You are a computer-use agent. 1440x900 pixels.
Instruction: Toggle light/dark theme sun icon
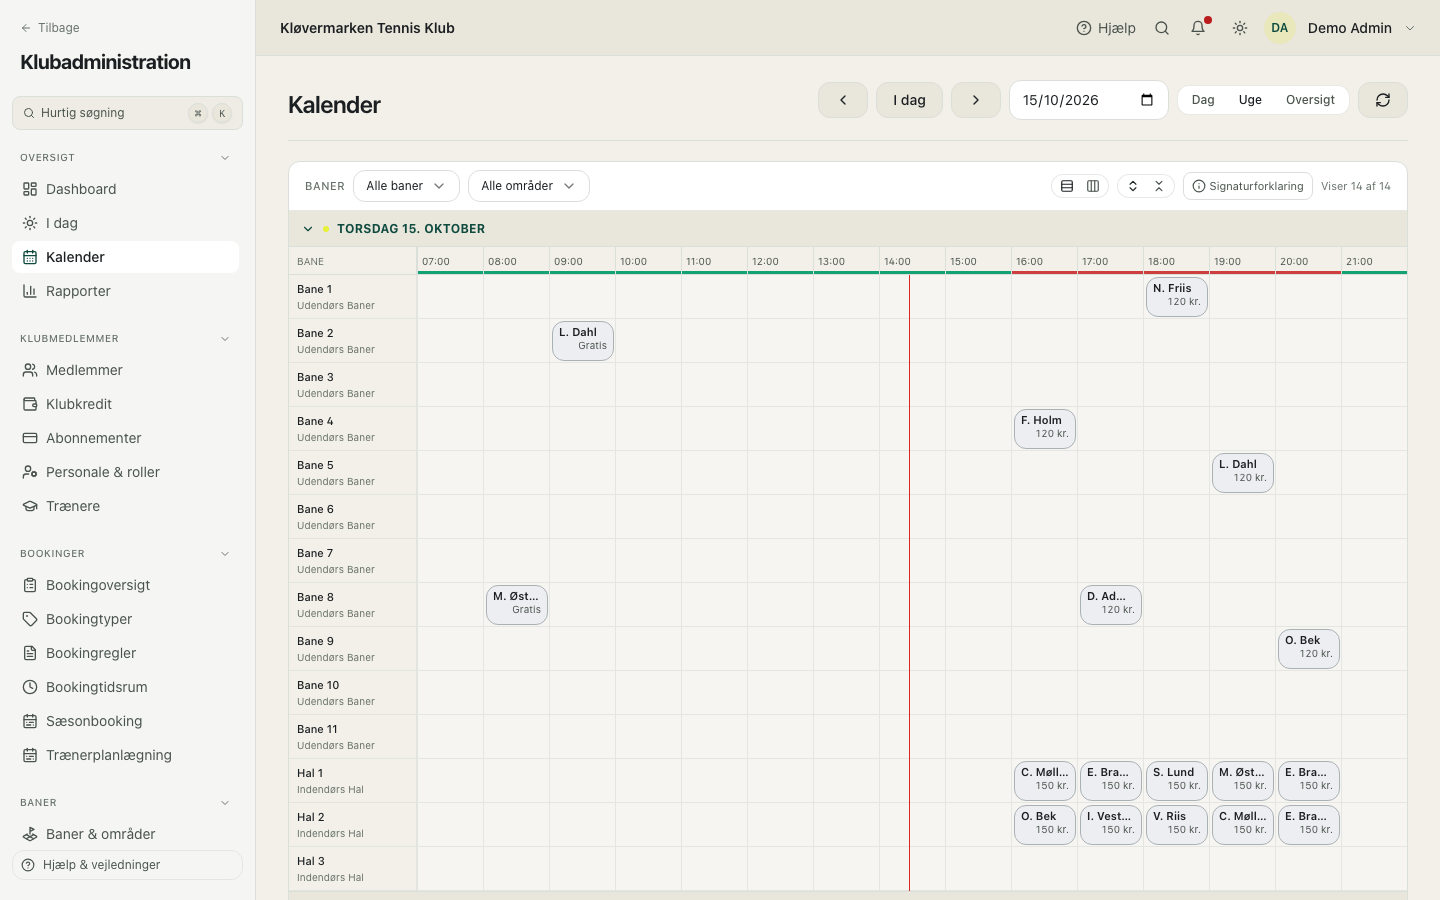point(1240,28)
